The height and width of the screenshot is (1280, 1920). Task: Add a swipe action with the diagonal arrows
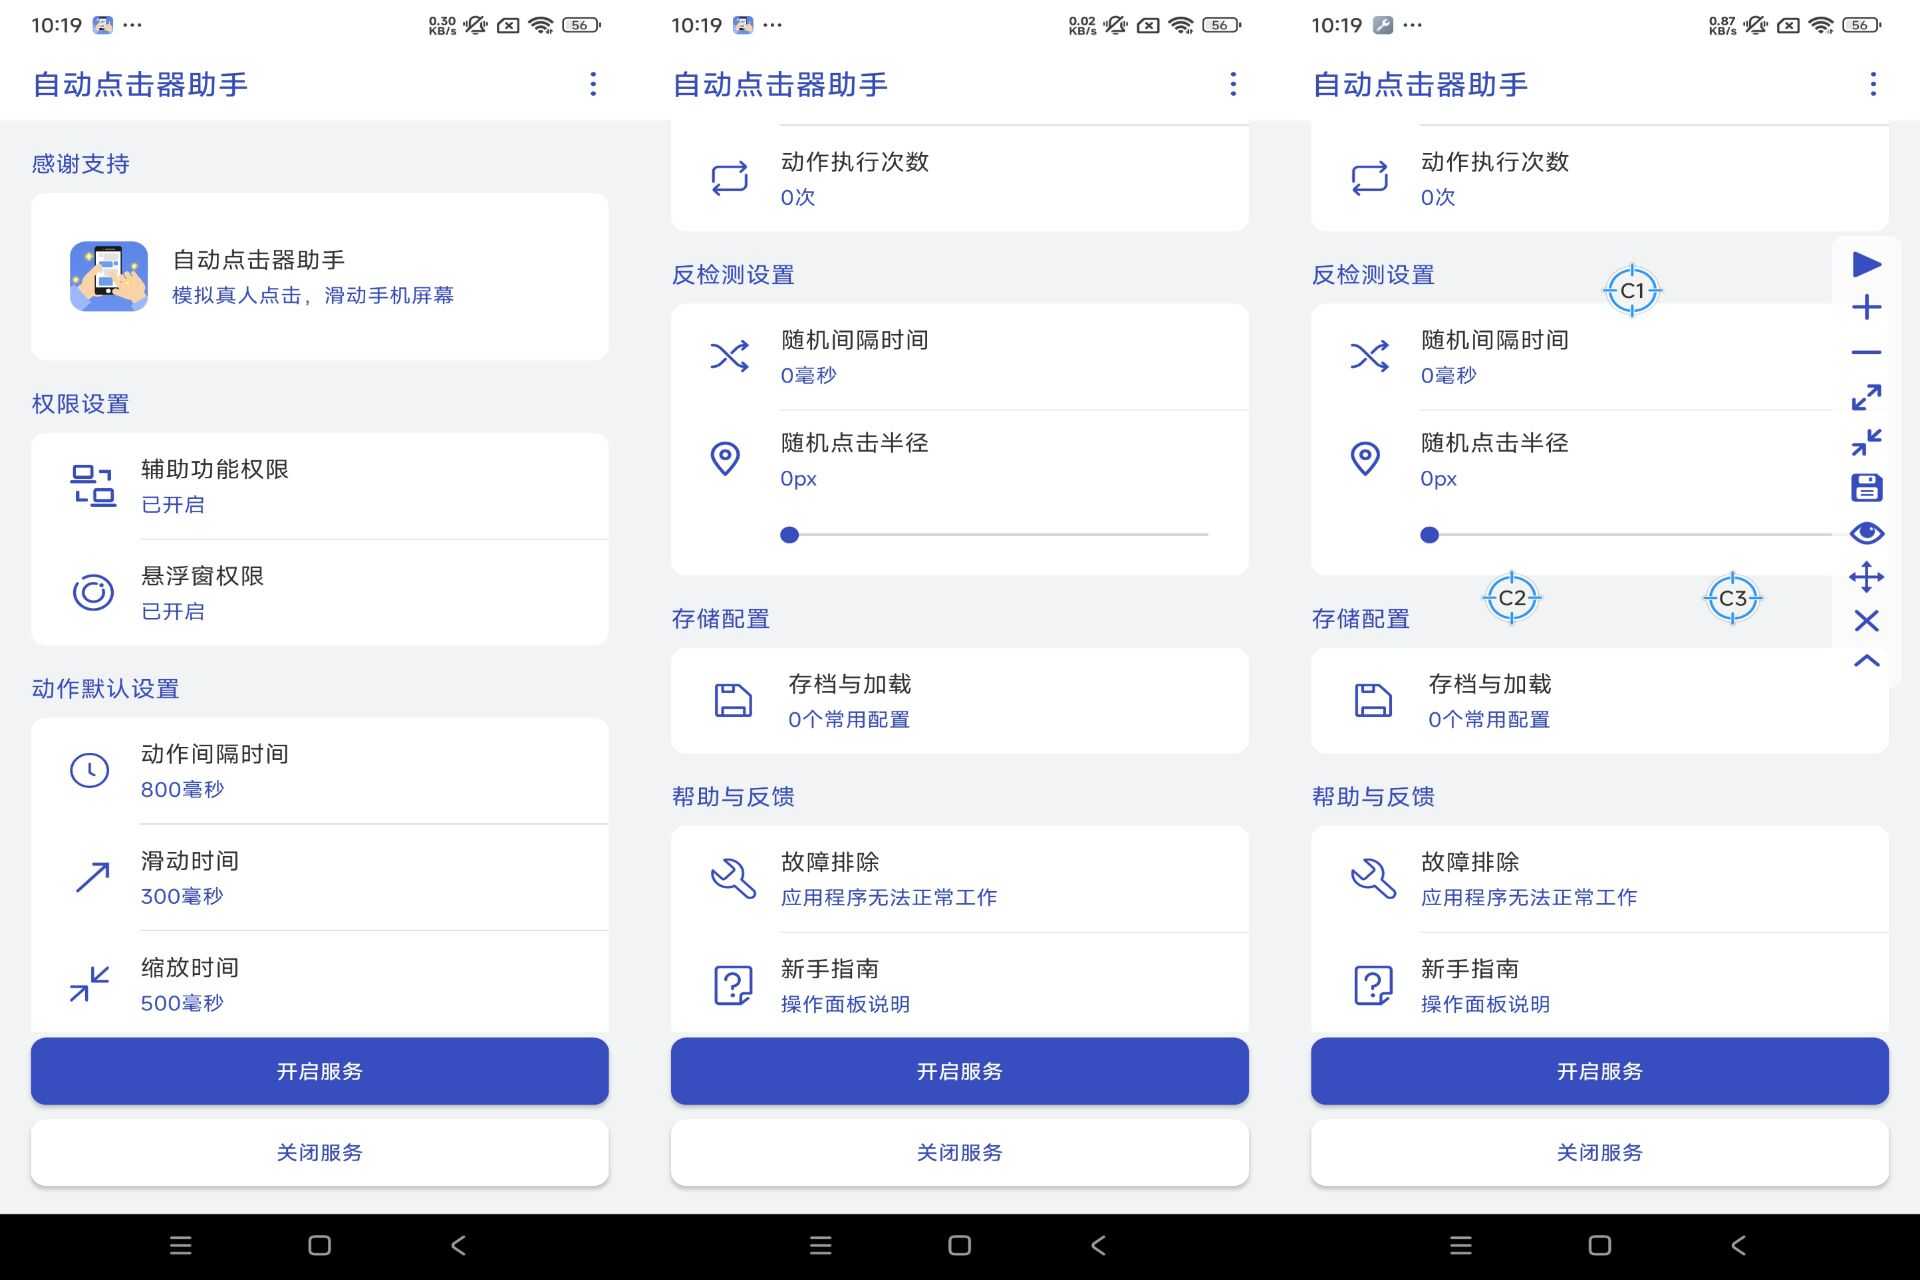point(1866,397)
